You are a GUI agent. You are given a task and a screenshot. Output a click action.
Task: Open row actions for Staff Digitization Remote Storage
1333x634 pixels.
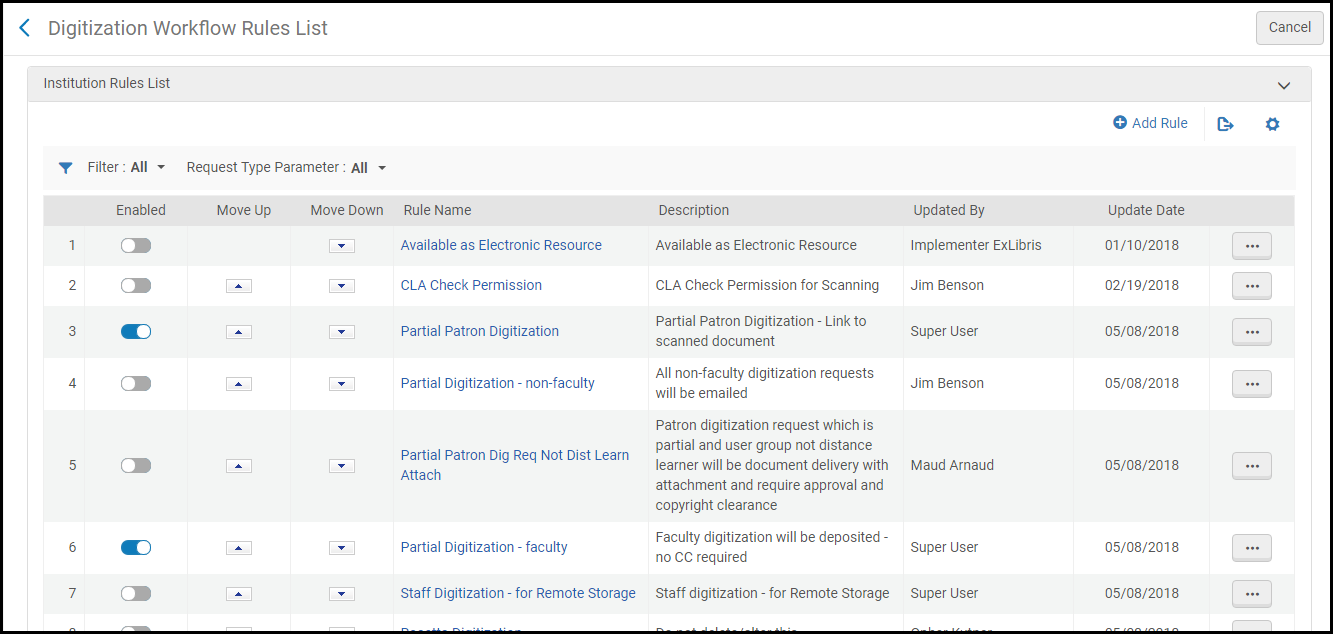[1252, 594]
